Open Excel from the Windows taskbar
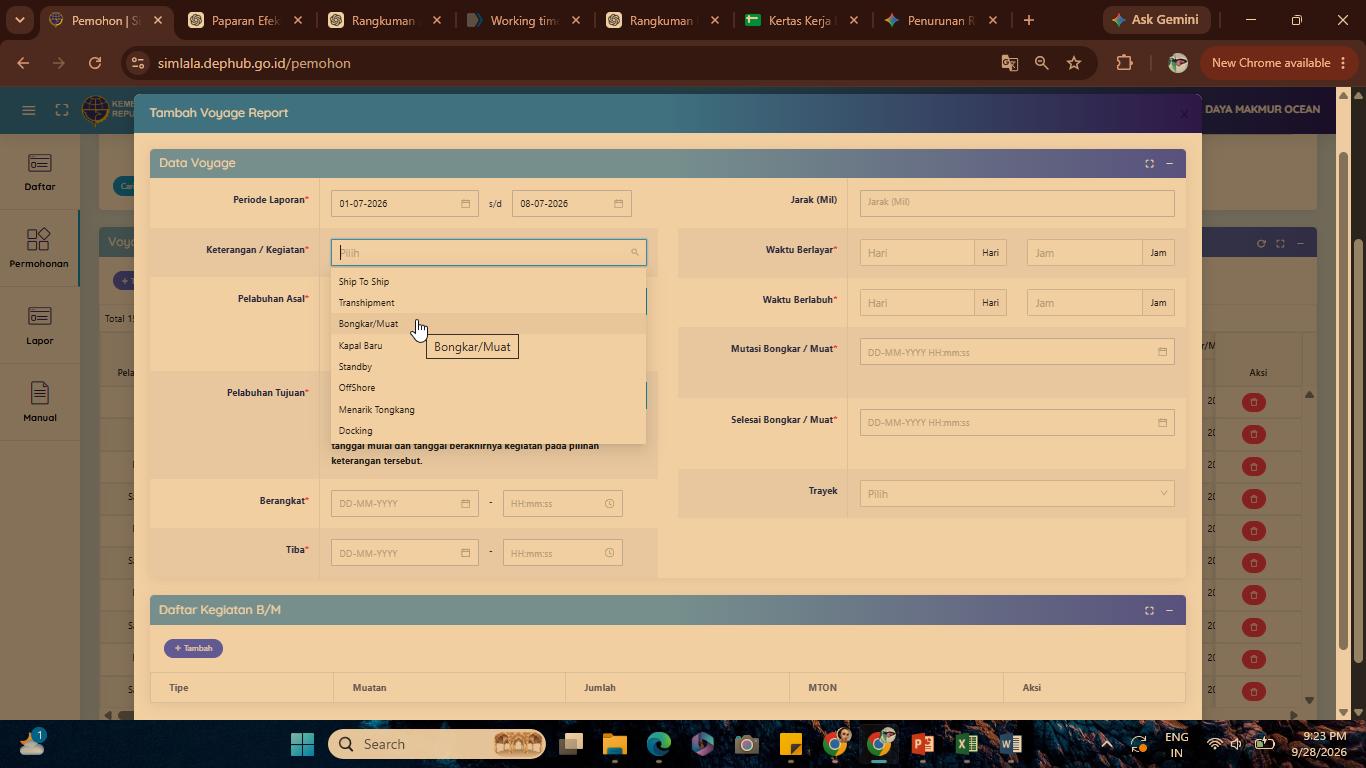The height and width of the screenshot is (768, 1366). (966, 744)
